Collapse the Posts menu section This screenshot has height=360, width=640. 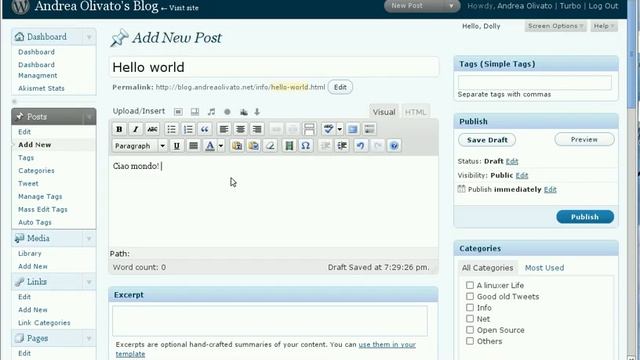point(89,117)
